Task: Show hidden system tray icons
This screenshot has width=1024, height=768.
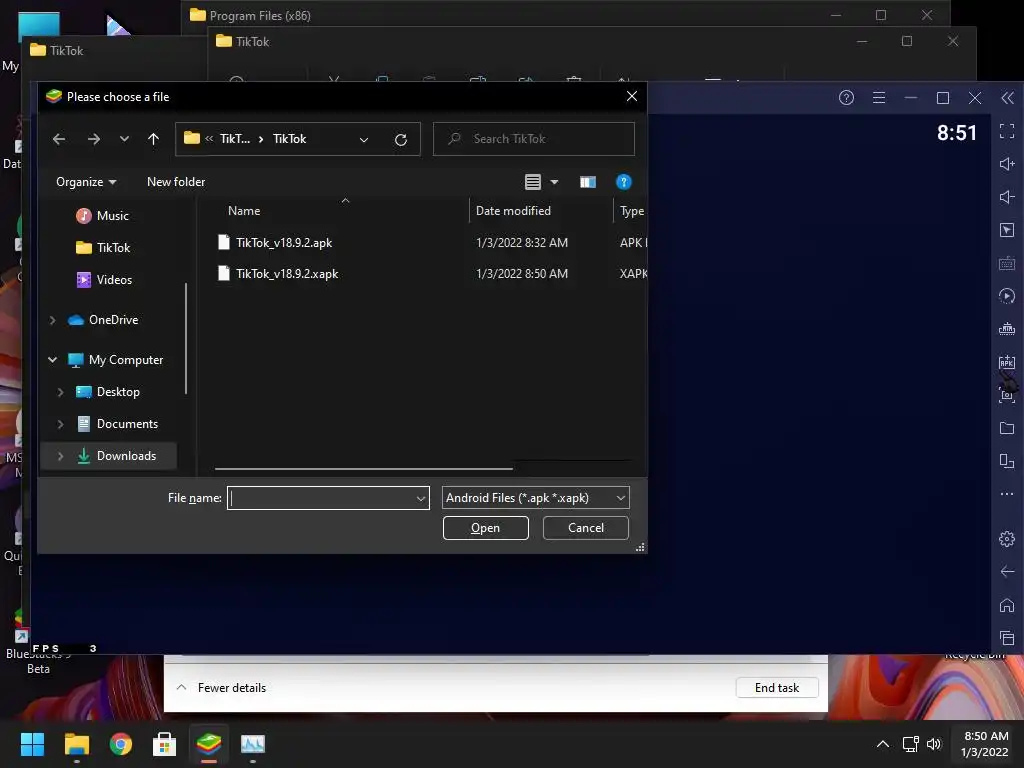Action: click(x=882, y=744)
